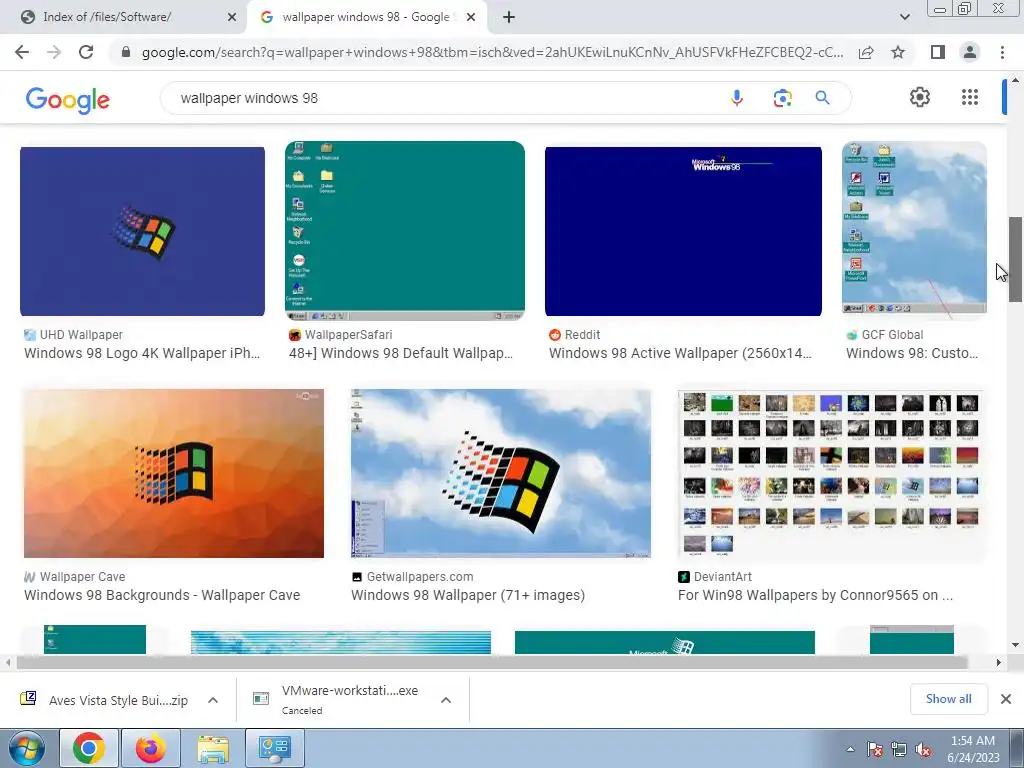Select the wallpaper windows 98 Google tab

point(366,17)
